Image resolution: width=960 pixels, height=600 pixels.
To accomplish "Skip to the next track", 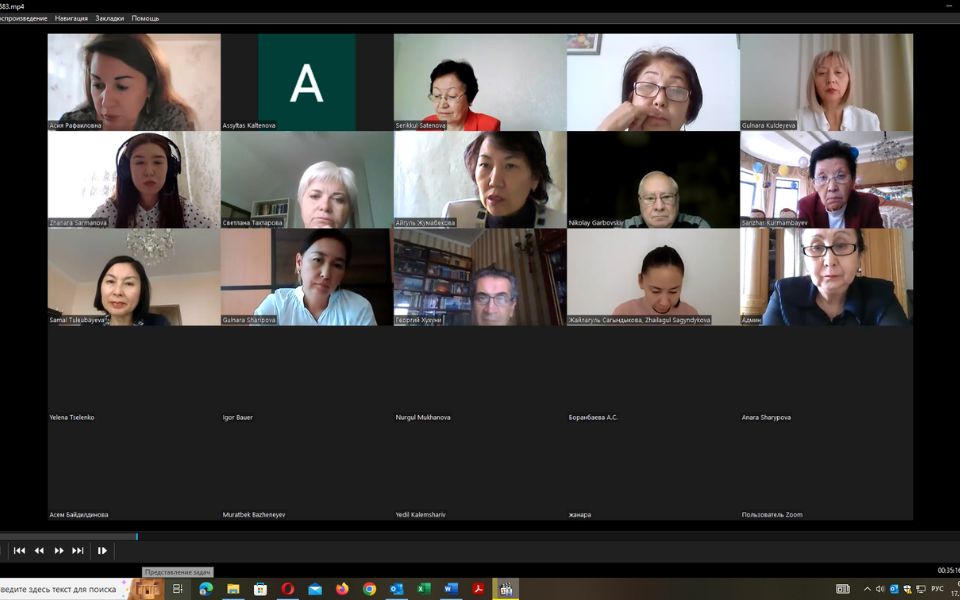I will 78,550.
